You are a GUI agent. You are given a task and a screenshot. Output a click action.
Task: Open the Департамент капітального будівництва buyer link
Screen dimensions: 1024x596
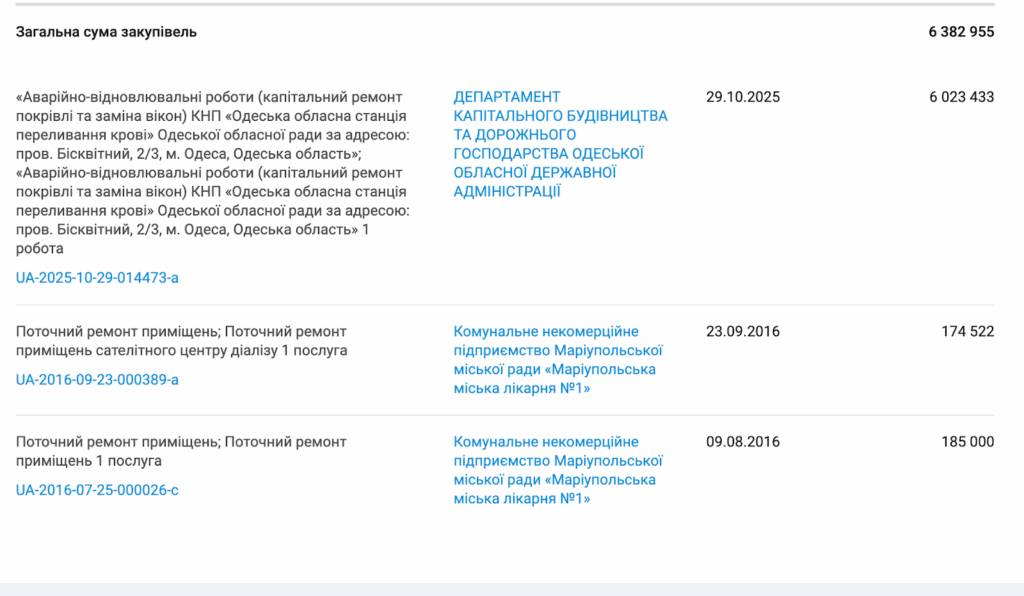[x=560, y=144]
